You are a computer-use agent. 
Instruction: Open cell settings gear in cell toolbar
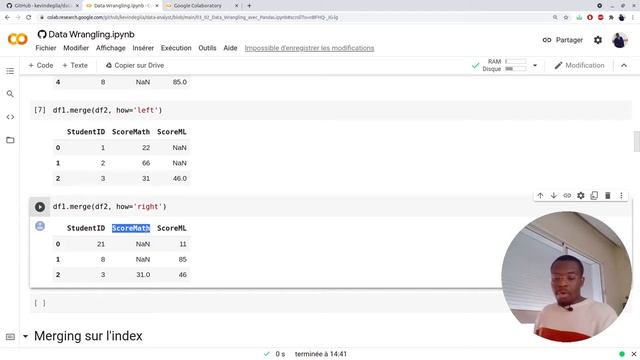point(581,196)
